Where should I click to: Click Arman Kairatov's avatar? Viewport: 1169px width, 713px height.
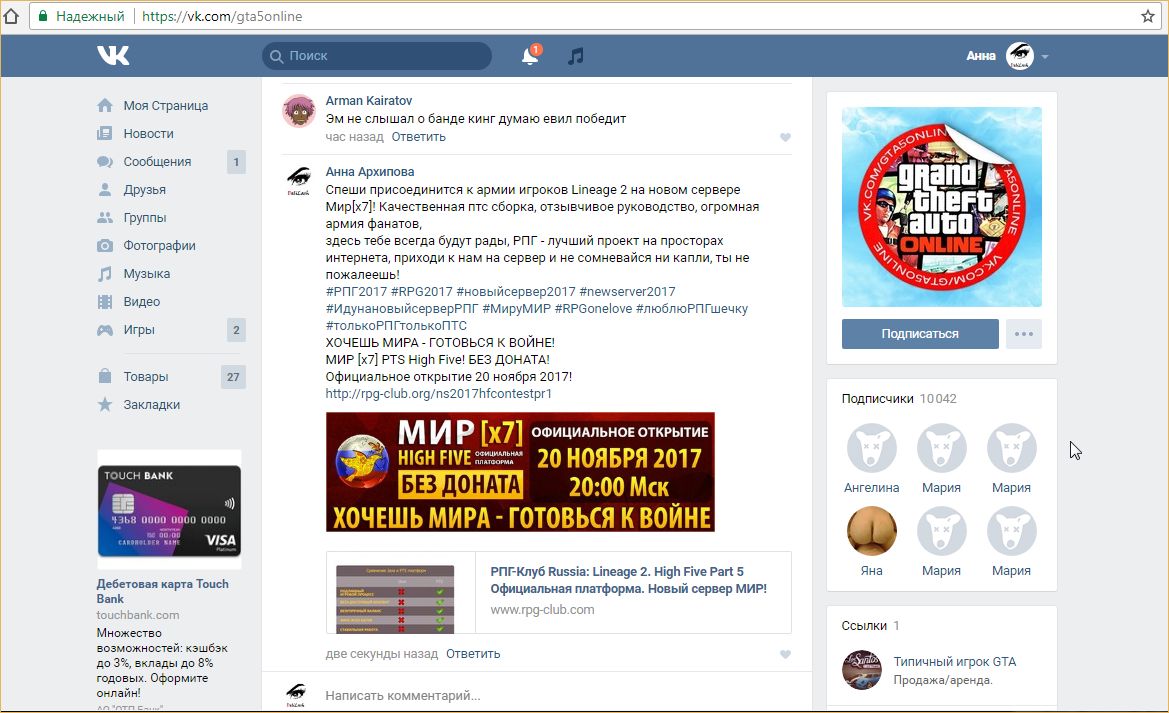point(299,111)
